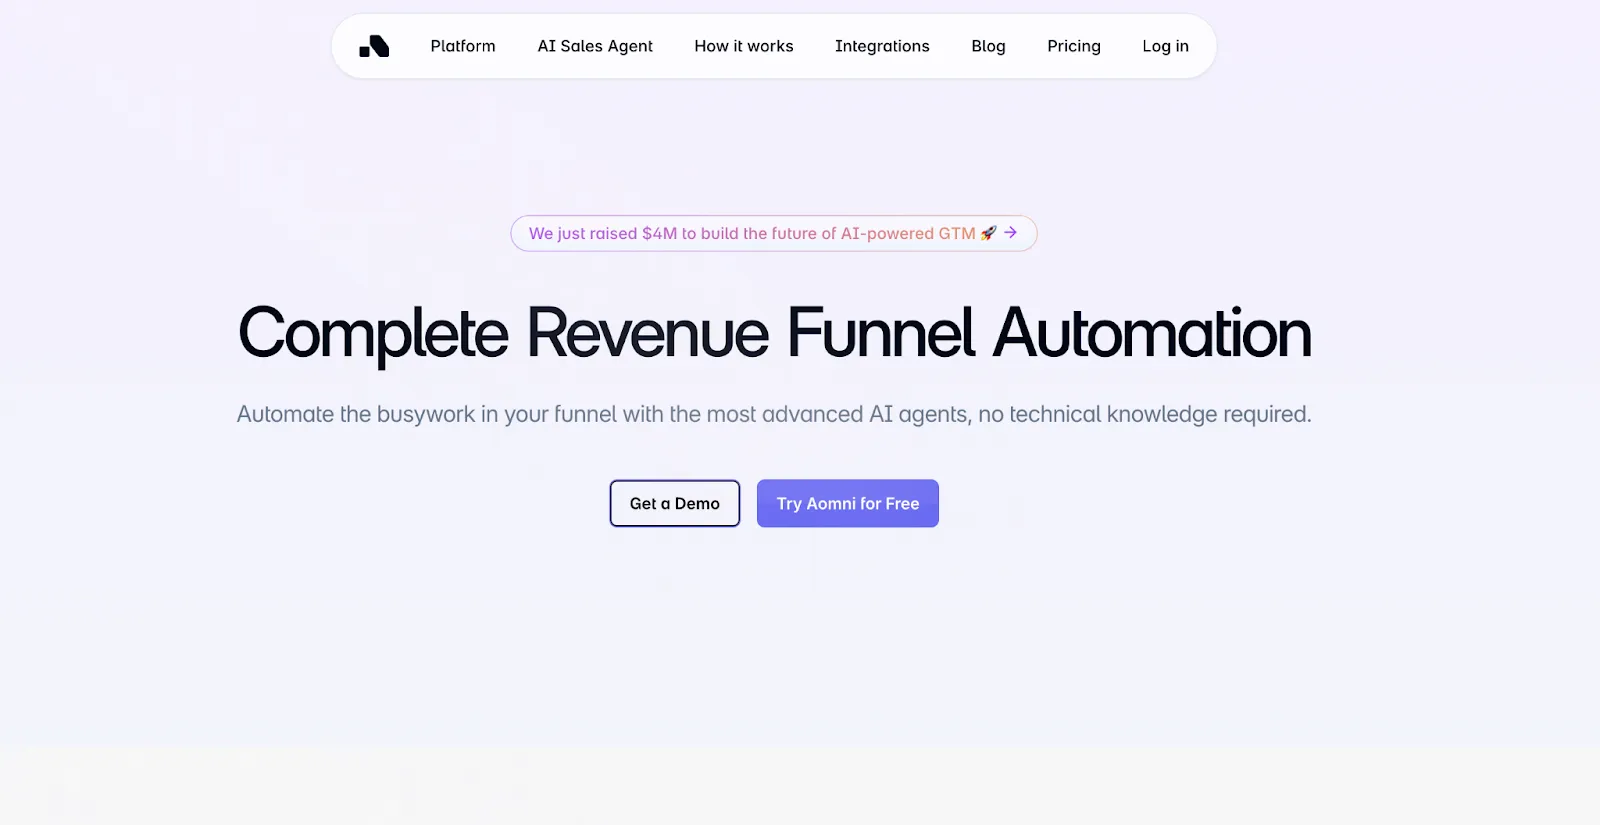This screenshot has width=1600, height=825.
Task: Visit the Blog page
Action: click(988, 46)
